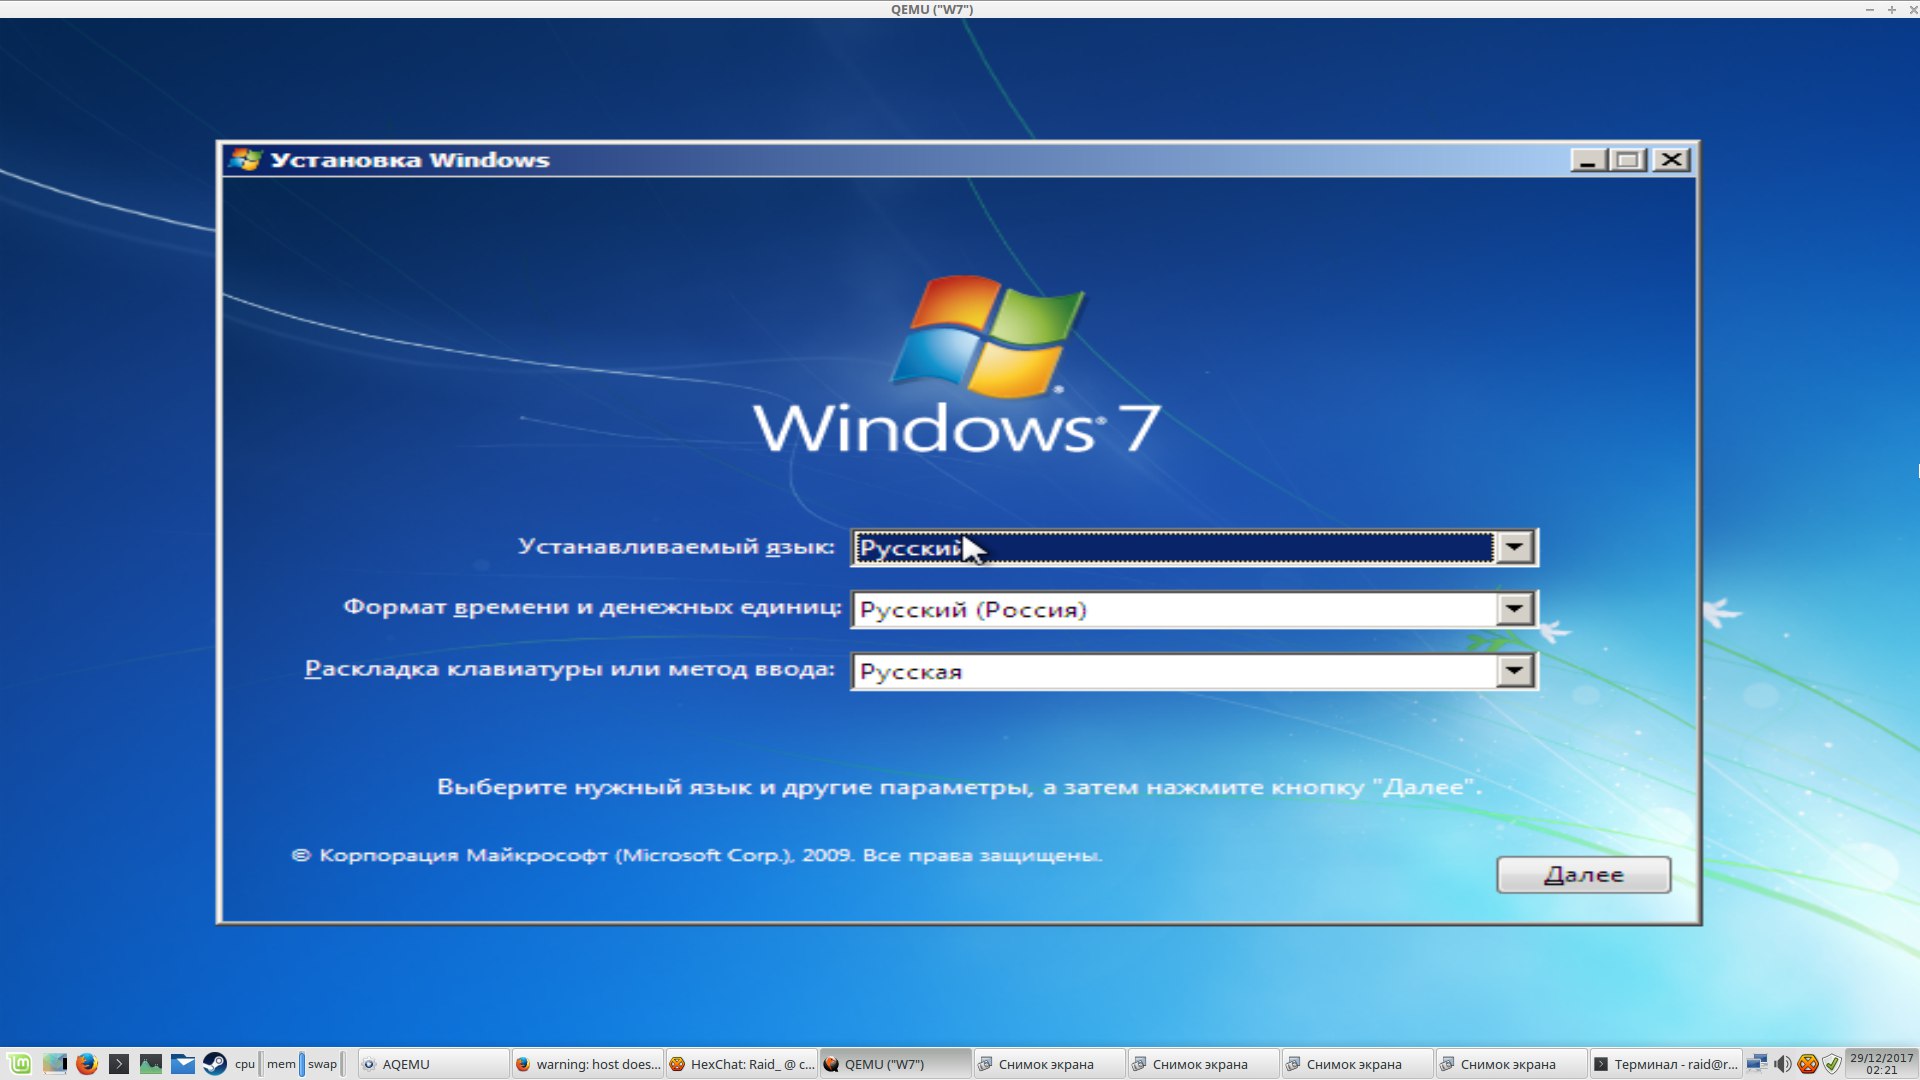Switch to the HexChat taskbar window
The height and width of the screenshot is (1080, 1920).
(742, 1064)
